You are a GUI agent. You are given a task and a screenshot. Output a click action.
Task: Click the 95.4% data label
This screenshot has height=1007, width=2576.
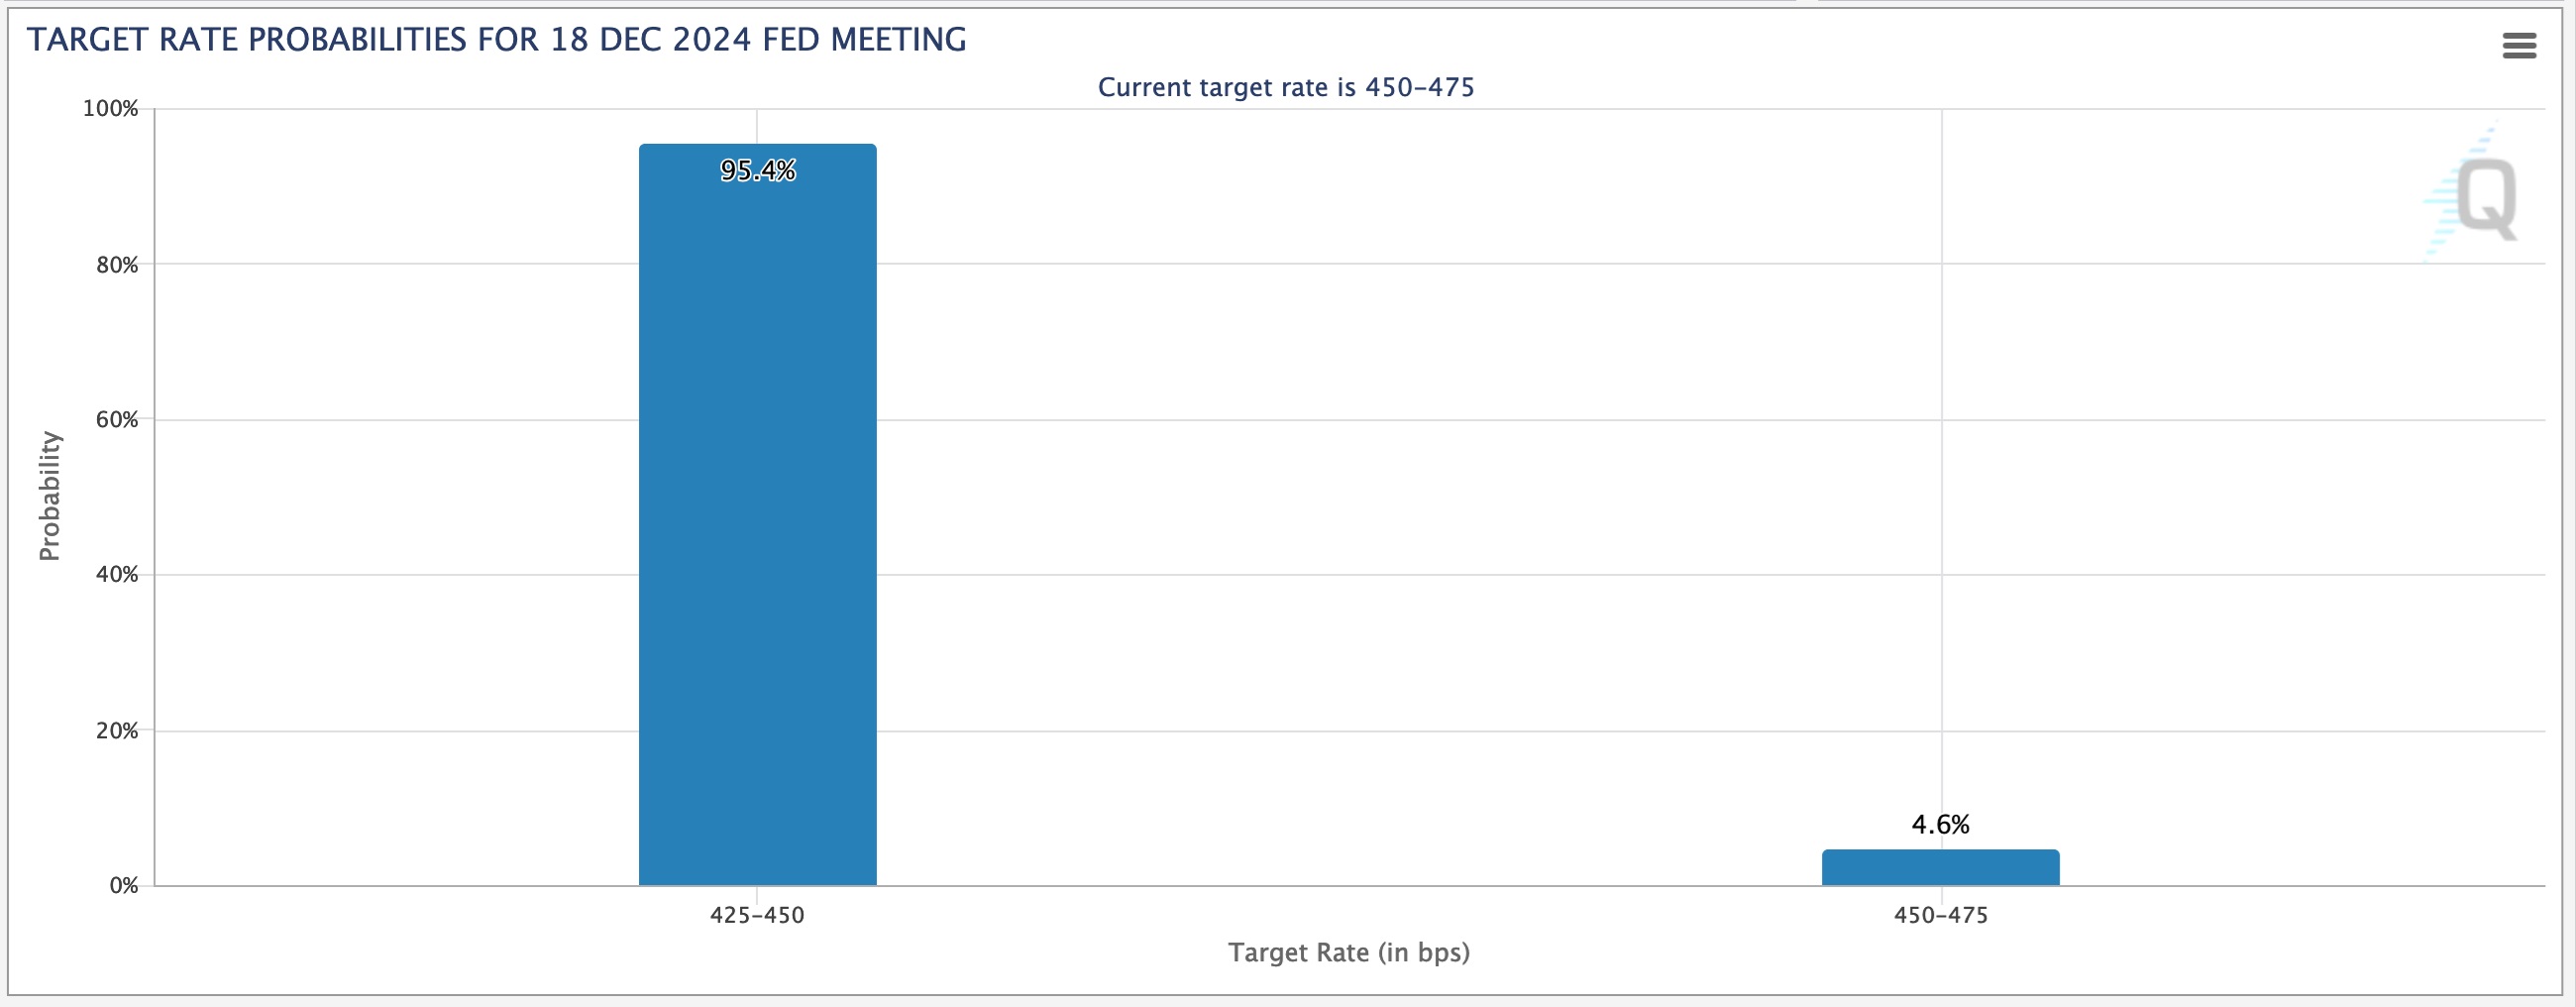(x=757, y=170)
